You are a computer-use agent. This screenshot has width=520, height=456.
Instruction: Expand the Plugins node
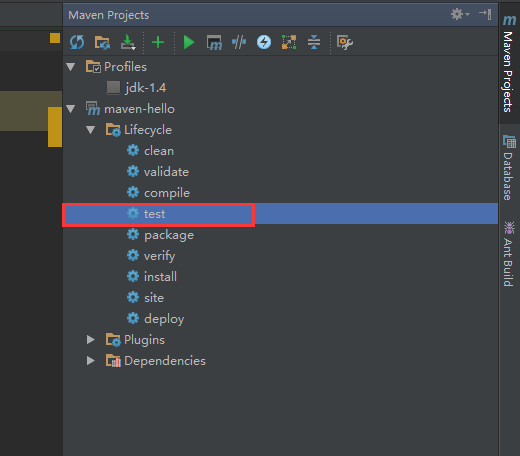click(91, 340)
